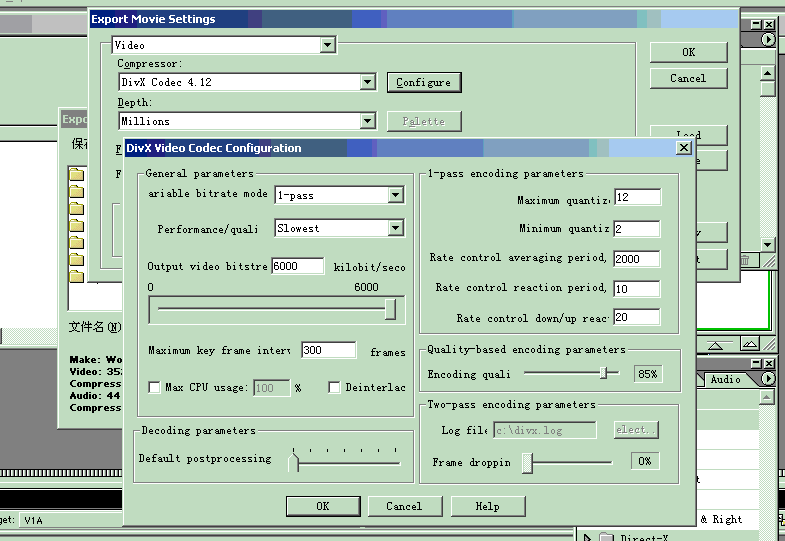Click the last folder icon in save dialog
The image size is (785, 541).
[x=77, y=276]
